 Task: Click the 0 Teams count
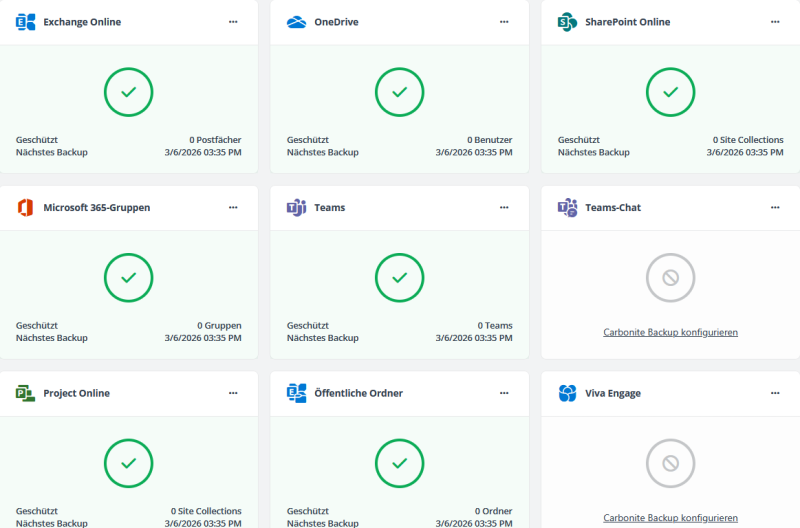click(495, 325)
